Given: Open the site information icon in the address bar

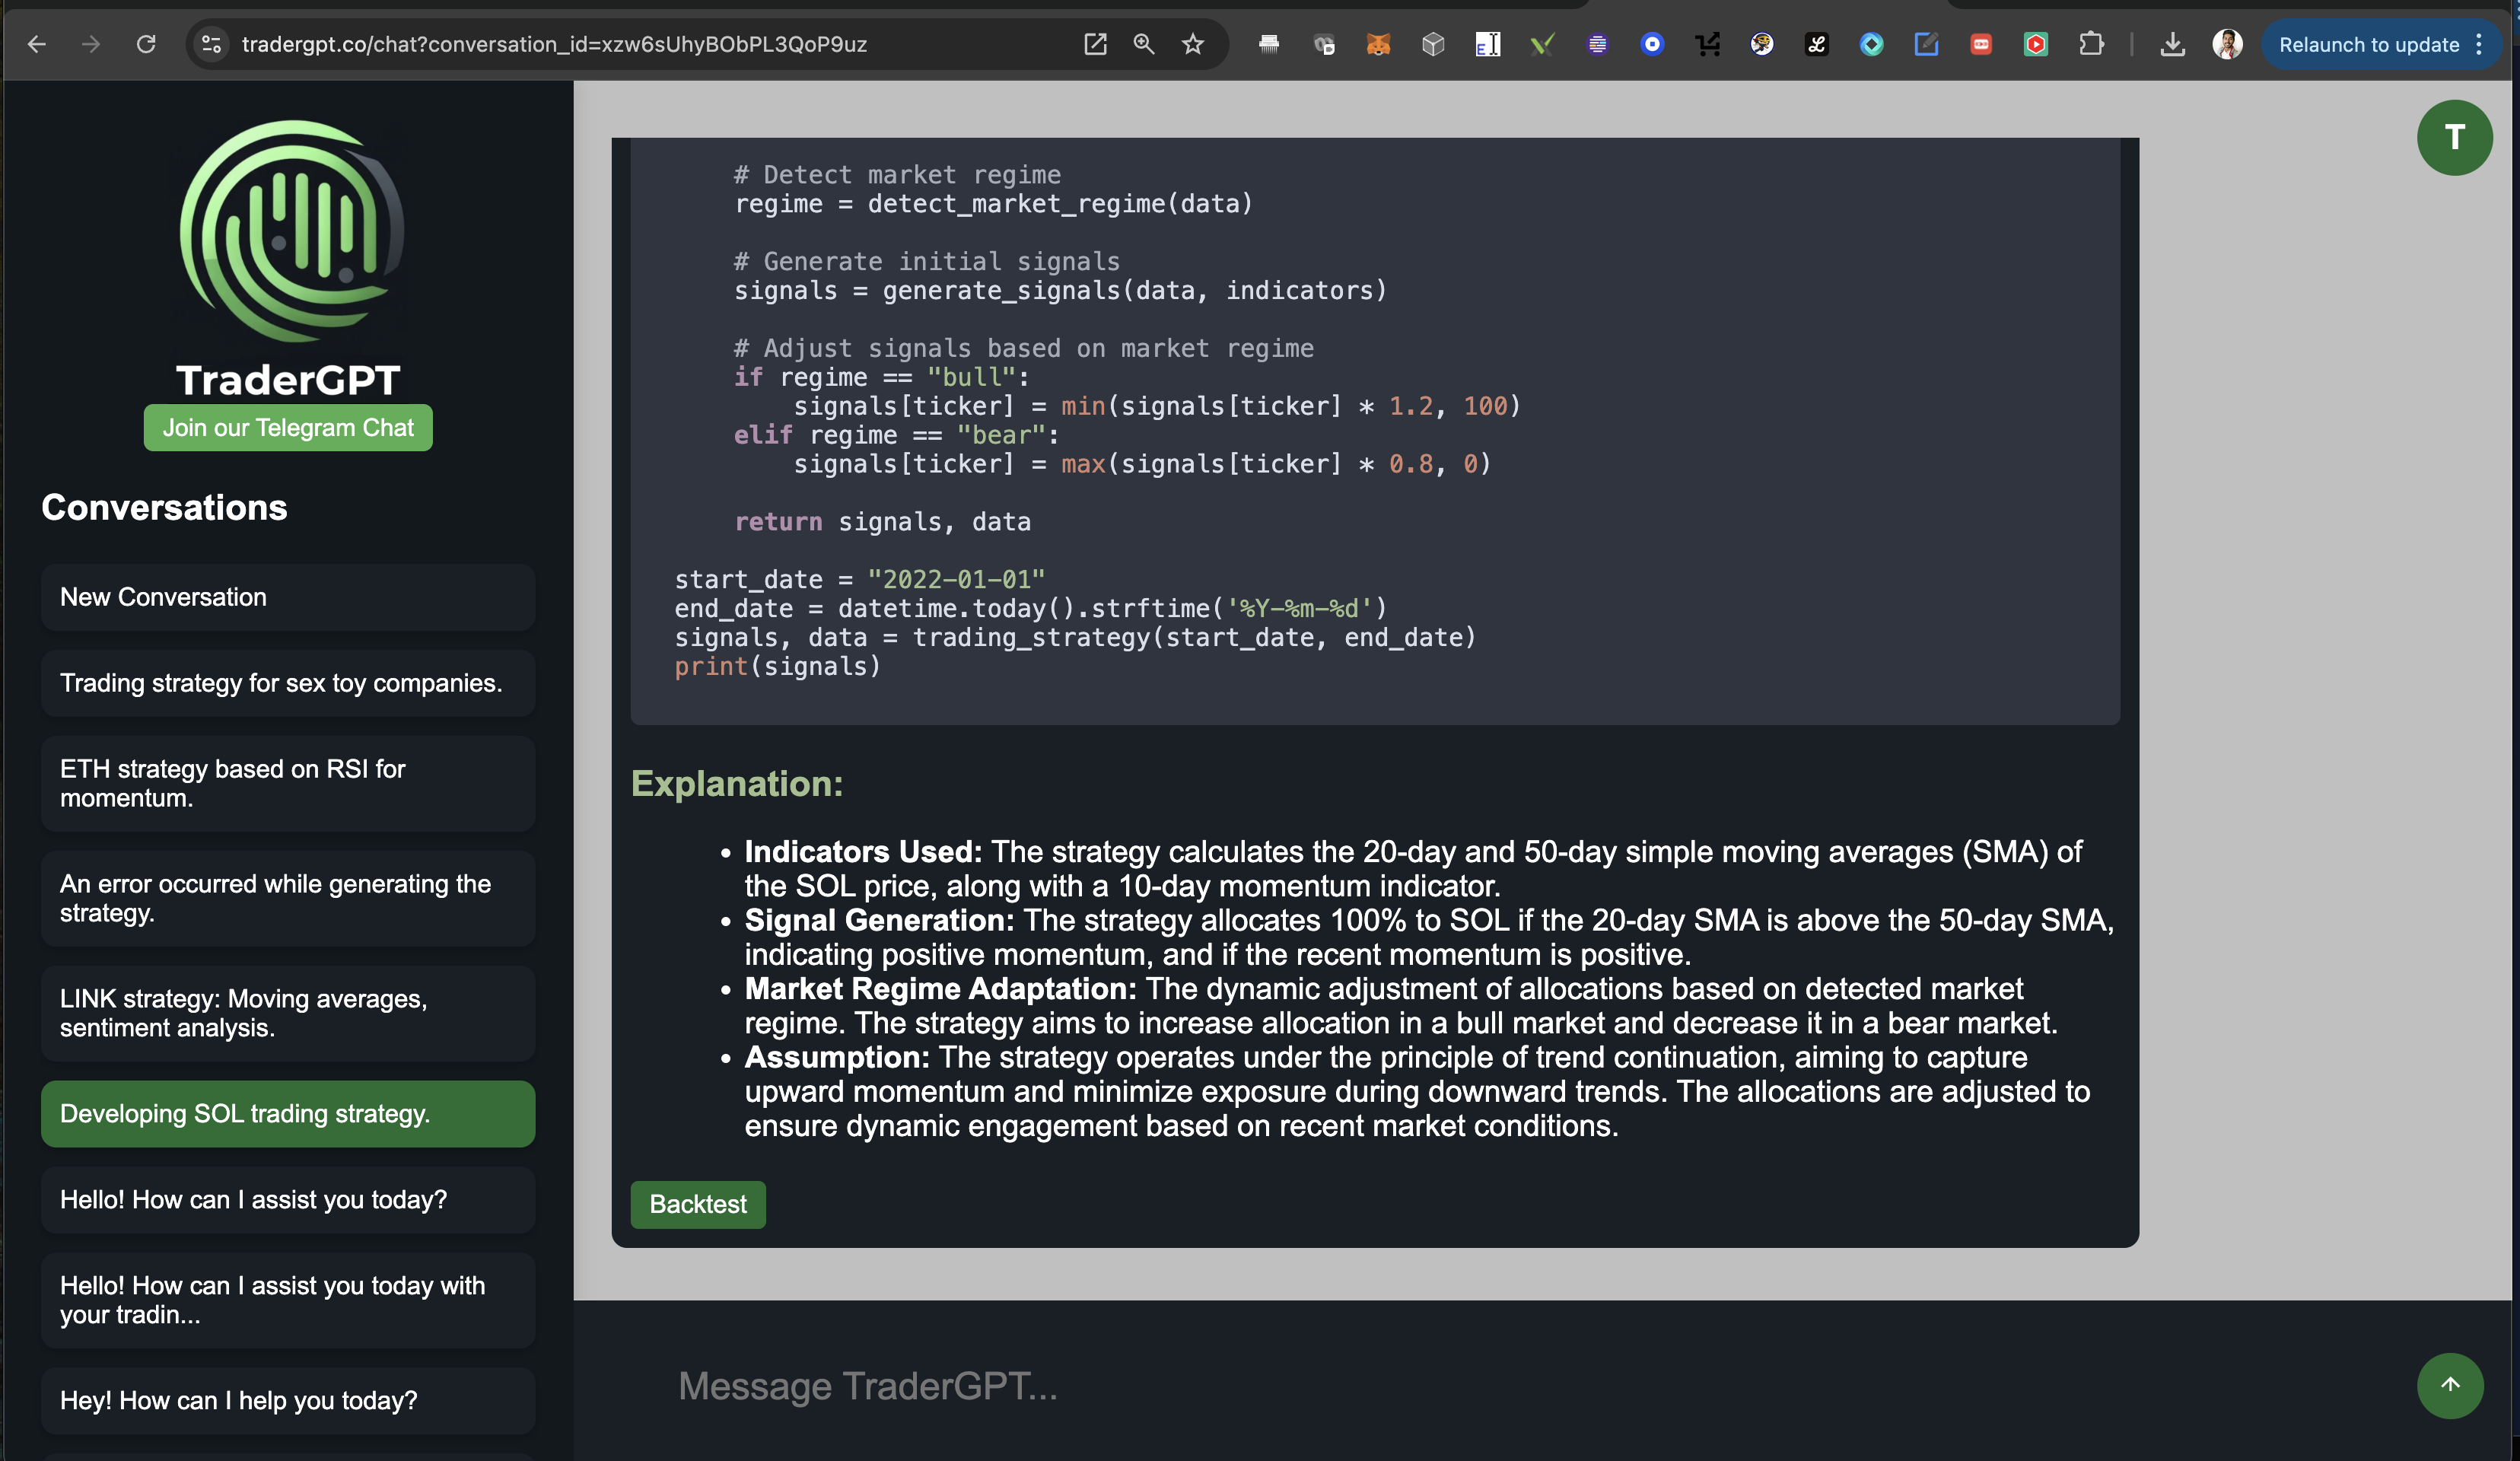Looking at the screenshot, I should pos(211,44).
